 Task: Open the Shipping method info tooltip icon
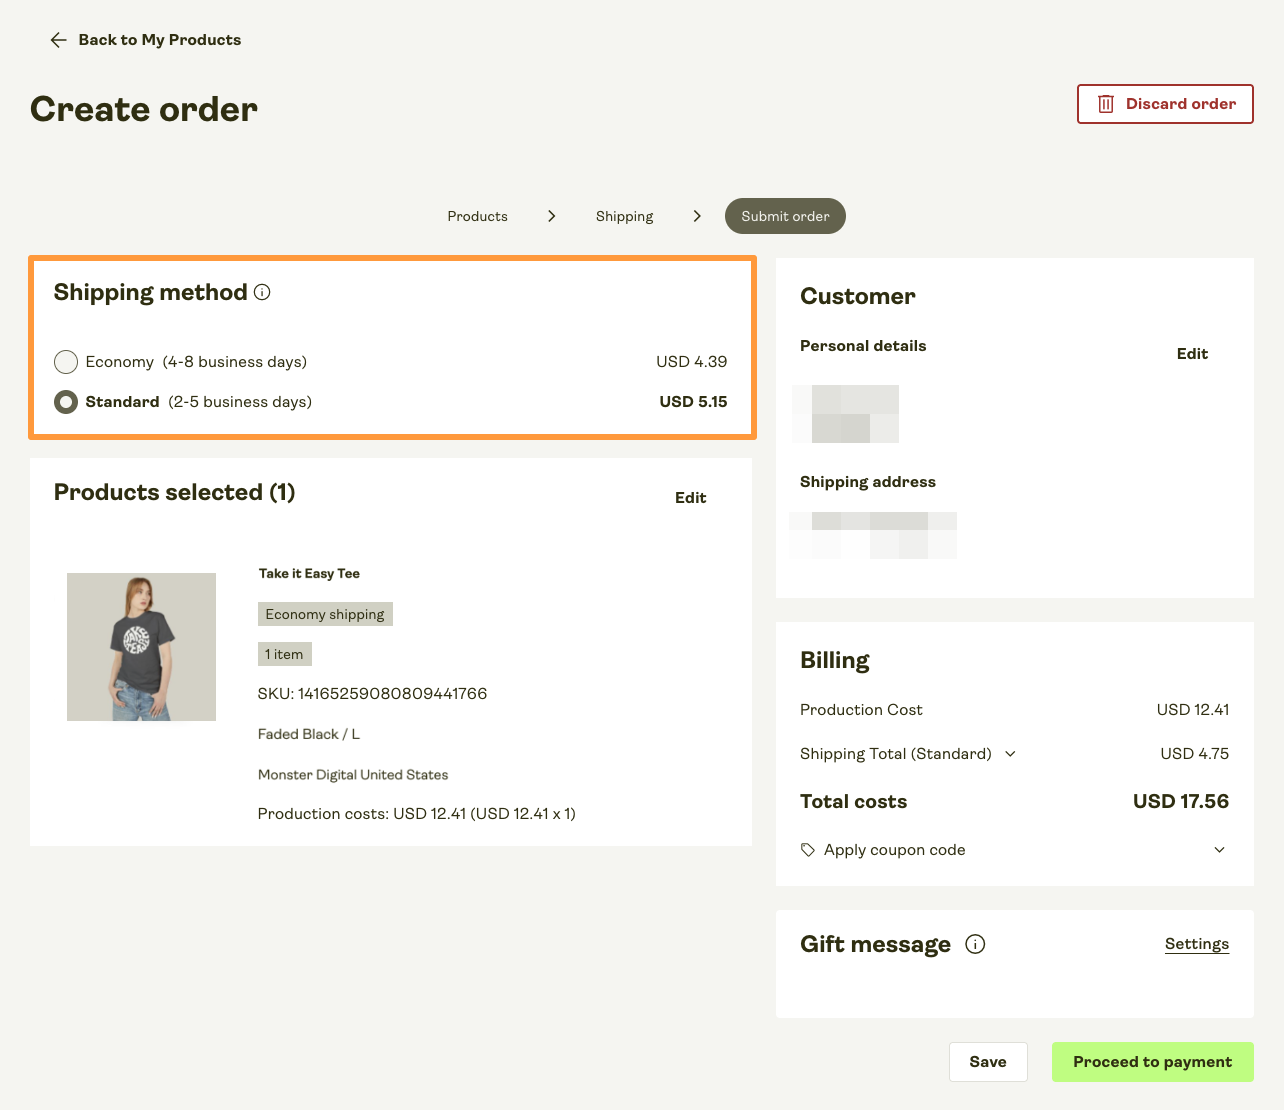click(261, 292)
